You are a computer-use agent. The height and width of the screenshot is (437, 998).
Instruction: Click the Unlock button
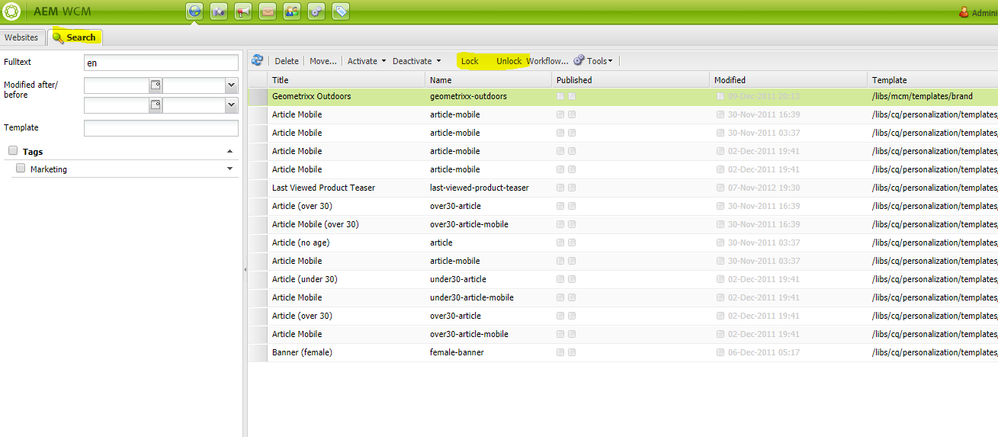coord(509,61)
